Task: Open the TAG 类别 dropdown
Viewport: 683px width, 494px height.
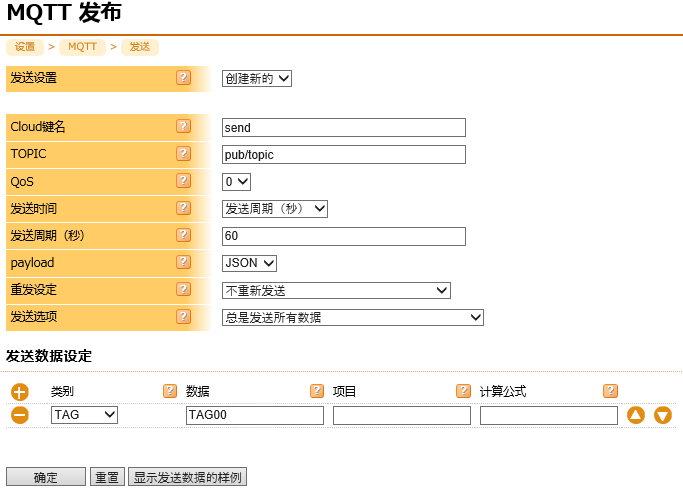Action: (x=84, y=415)
